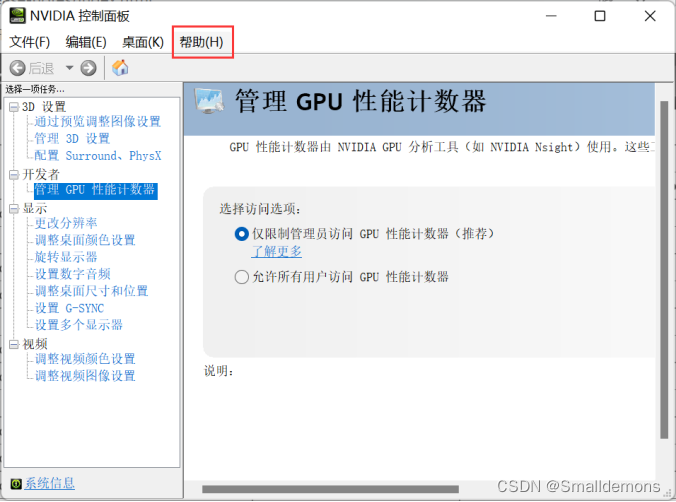The image size is (676, 502).
Task: Minimize the NVIDIA 控制面板 window
Action: [551, 16]
